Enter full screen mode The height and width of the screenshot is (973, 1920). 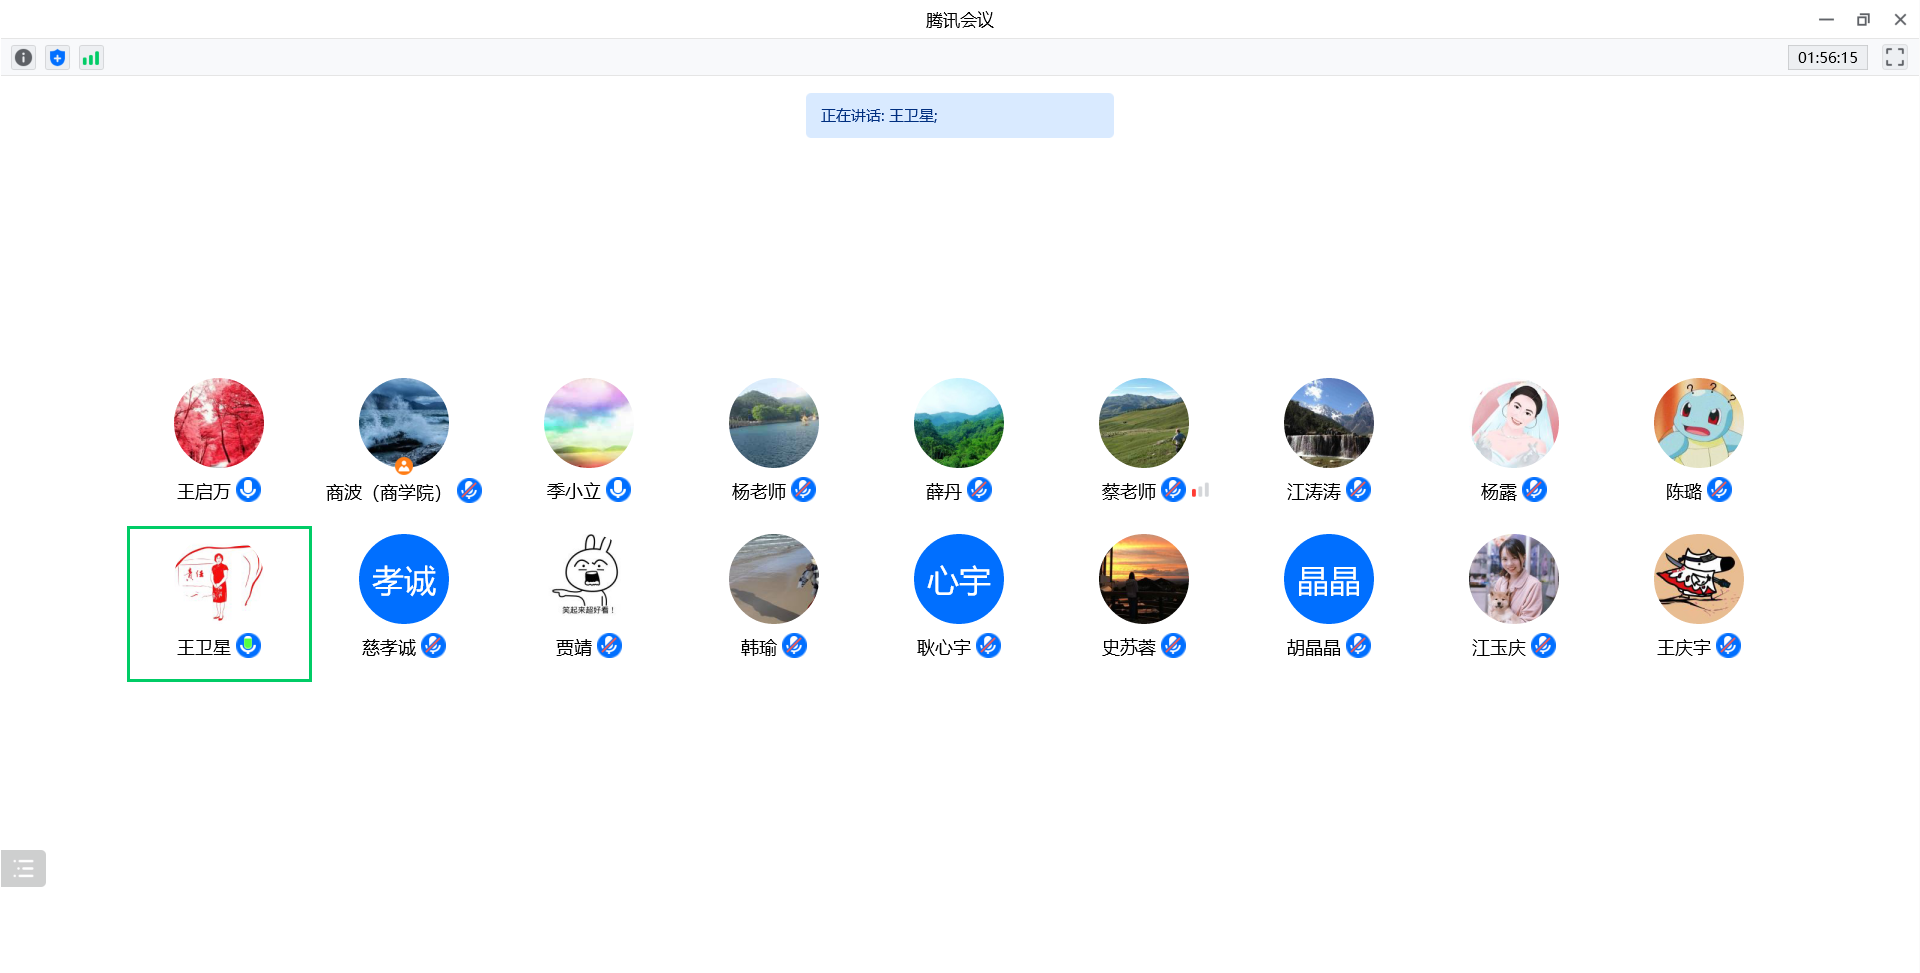(x=1894, y=57)
